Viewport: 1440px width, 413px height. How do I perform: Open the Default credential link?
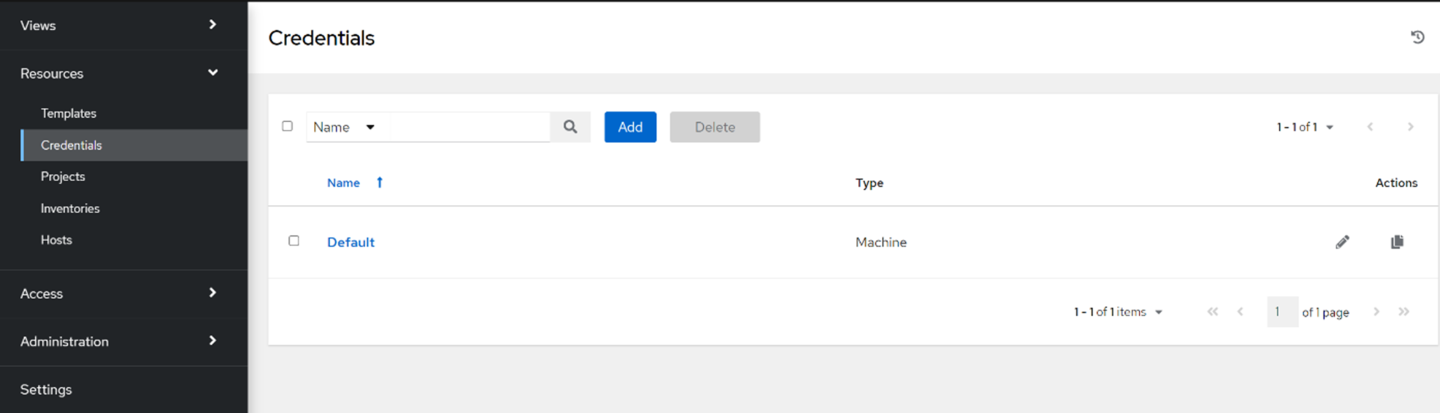tap(350, 242)
